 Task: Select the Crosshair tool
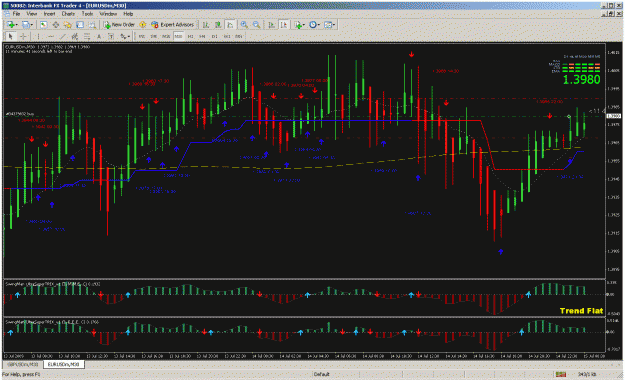point(23,36)
